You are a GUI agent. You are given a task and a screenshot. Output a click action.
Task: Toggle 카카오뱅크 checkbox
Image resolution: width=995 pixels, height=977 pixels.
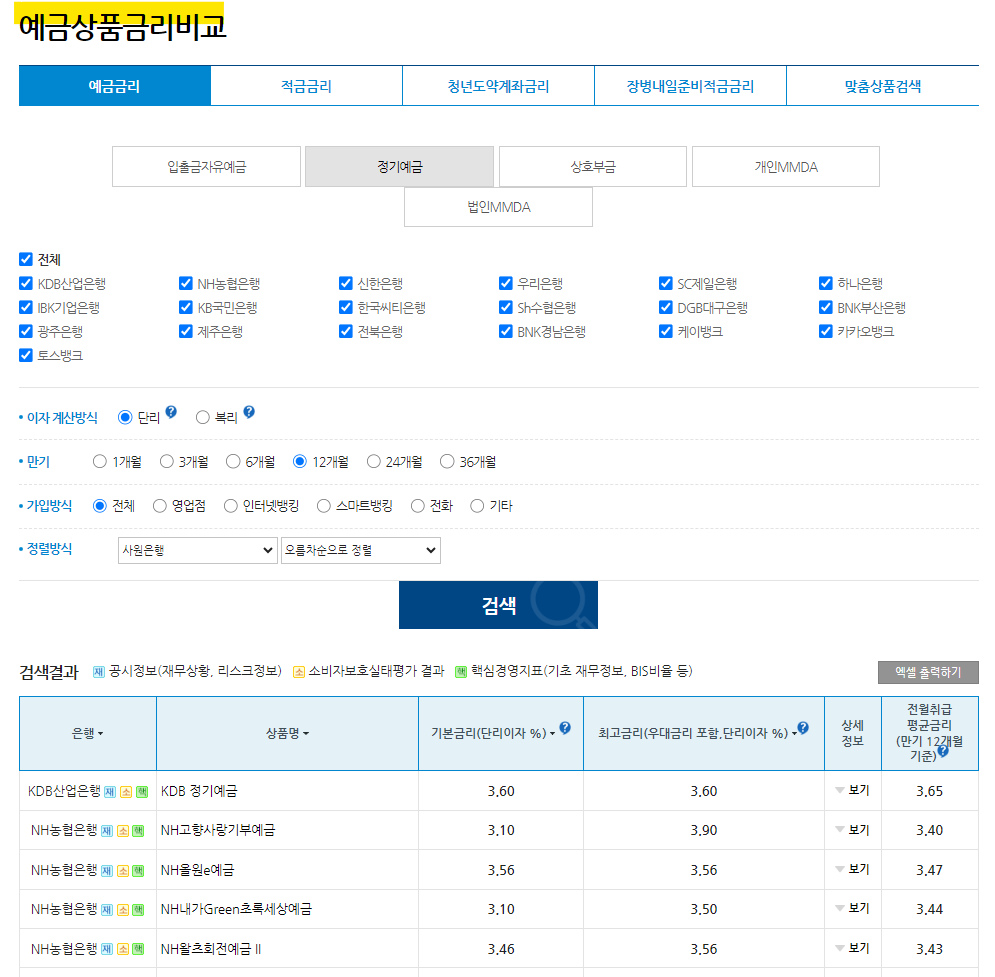[x=826, y=331]
